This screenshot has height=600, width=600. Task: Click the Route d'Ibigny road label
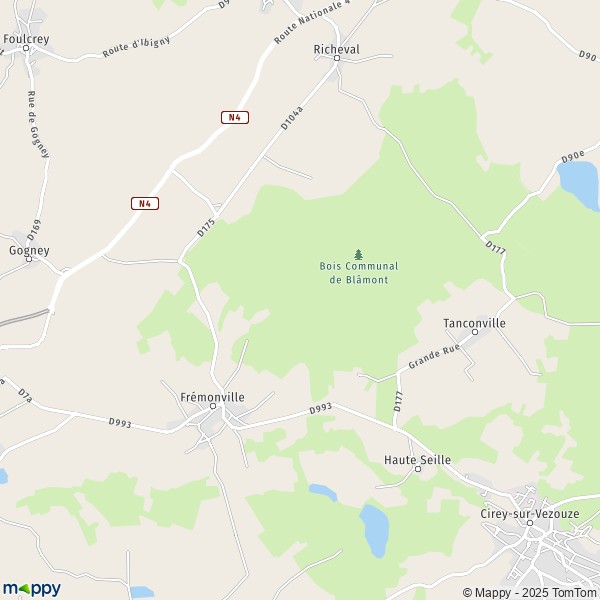(x=136, y=47)
